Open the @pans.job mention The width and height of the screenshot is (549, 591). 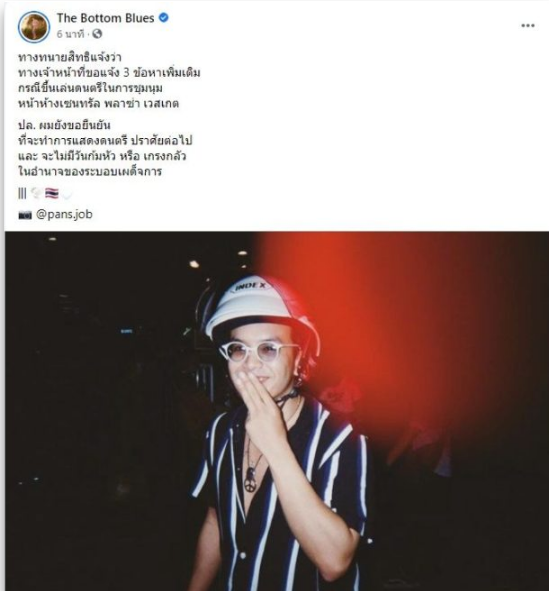point(64,214)
